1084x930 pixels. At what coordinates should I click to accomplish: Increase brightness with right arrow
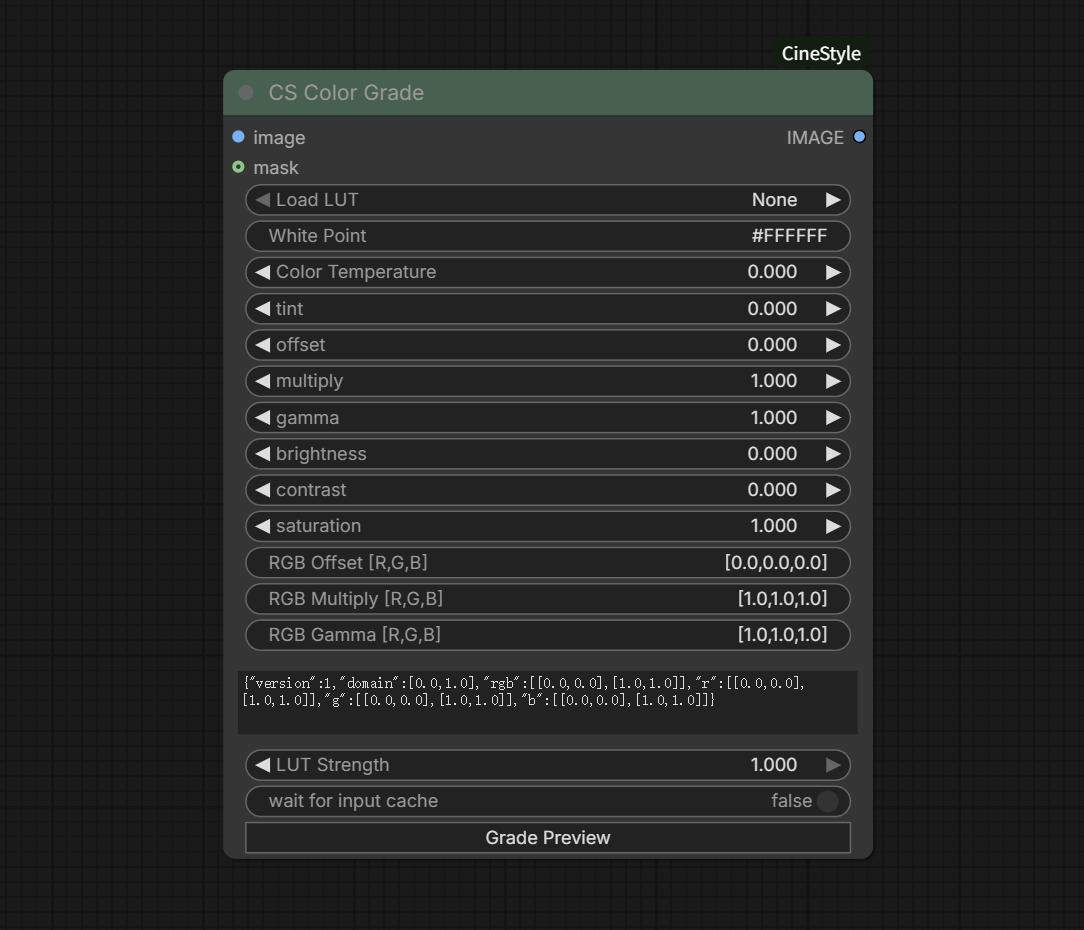click(x=833, y=454)
